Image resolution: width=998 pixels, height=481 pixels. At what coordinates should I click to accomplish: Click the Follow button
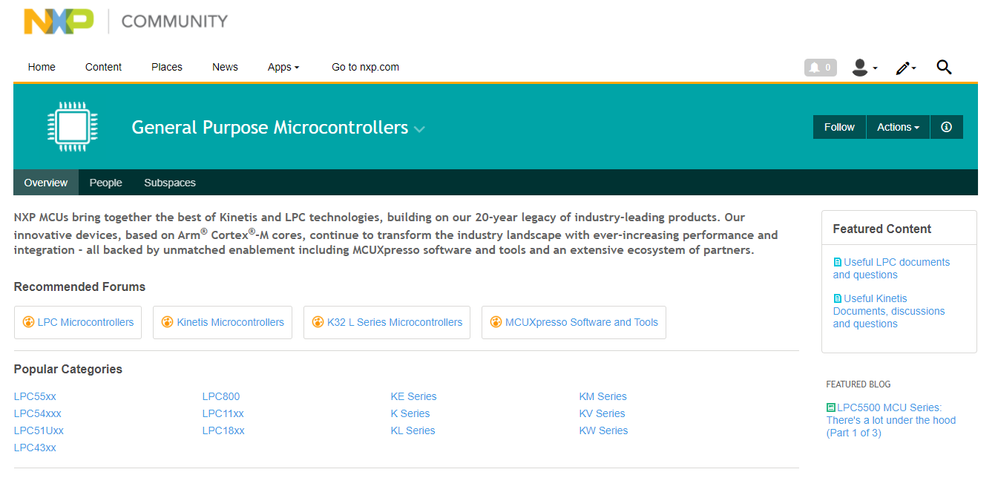839,127
